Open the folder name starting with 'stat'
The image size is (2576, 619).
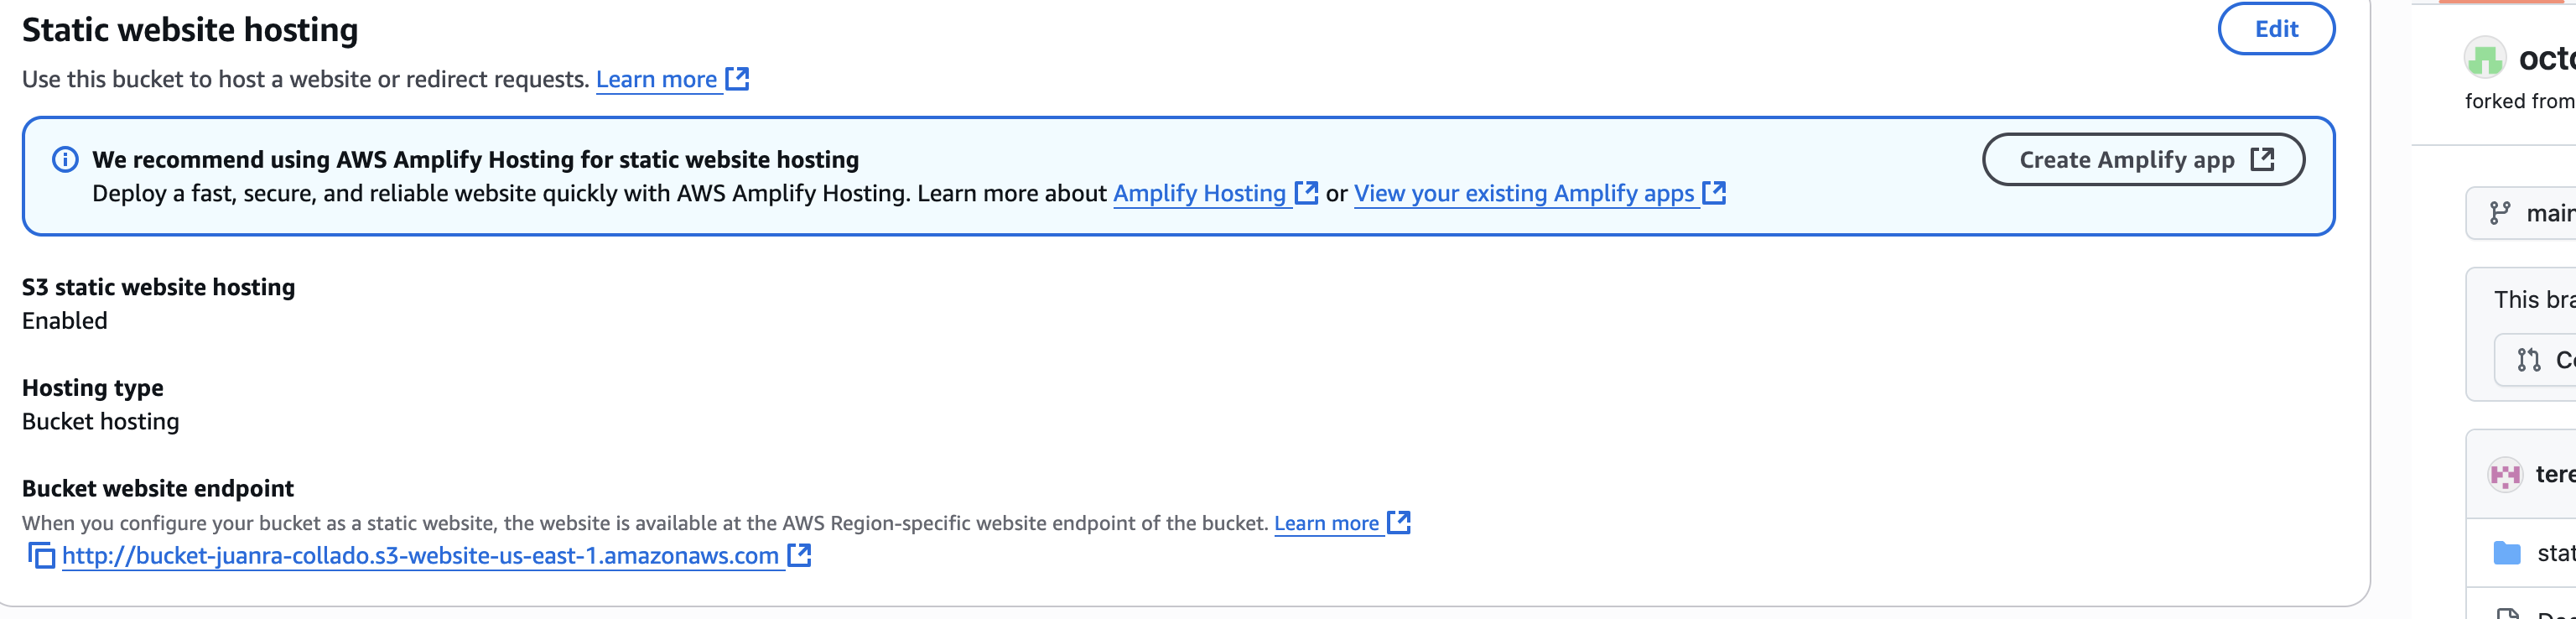(2555, 553)
